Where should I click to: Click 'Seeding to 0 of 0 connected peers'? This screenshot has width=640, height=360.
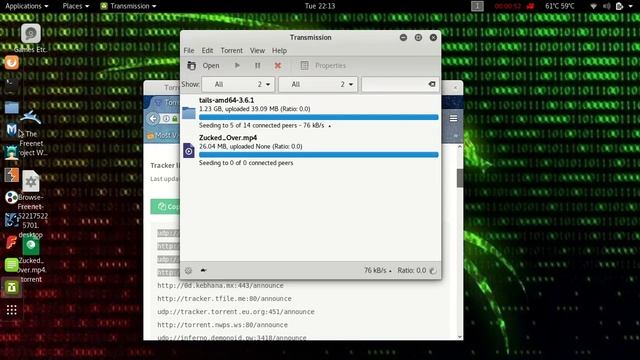click(246, 163)
